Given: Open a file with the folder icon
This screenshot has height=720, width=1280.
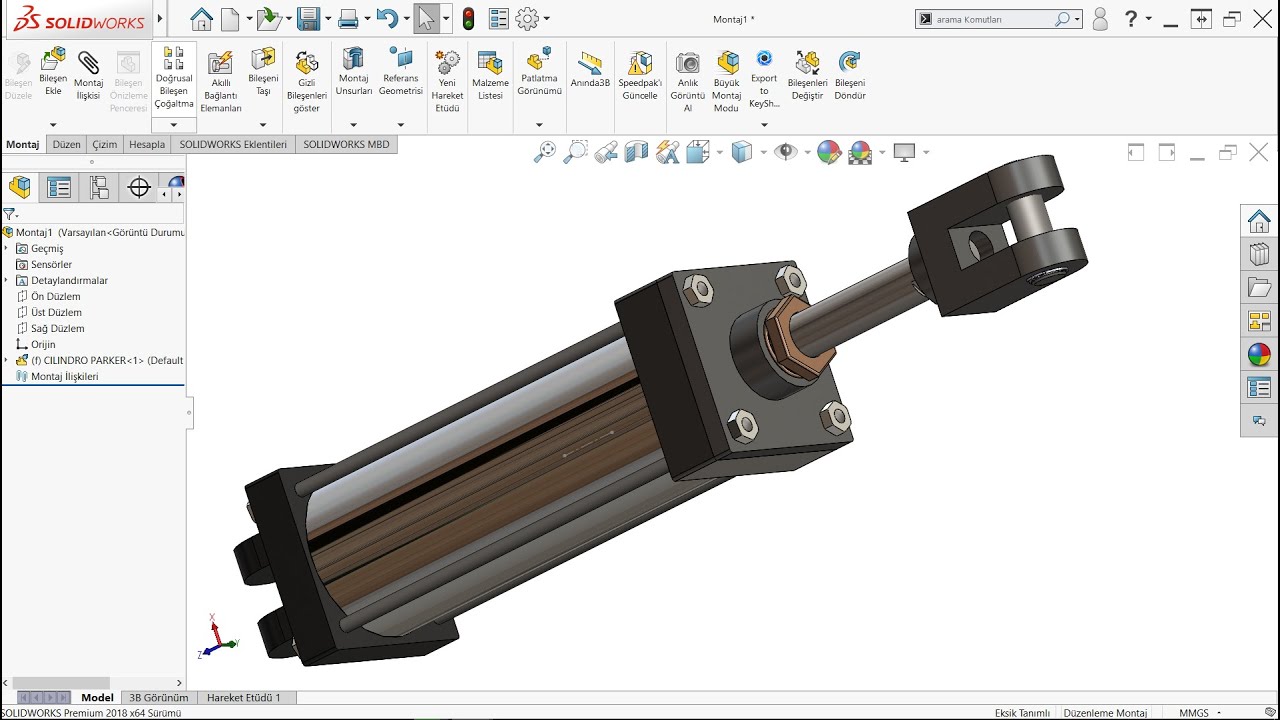Looking at the screenshot, I should [x=267, y=18].
